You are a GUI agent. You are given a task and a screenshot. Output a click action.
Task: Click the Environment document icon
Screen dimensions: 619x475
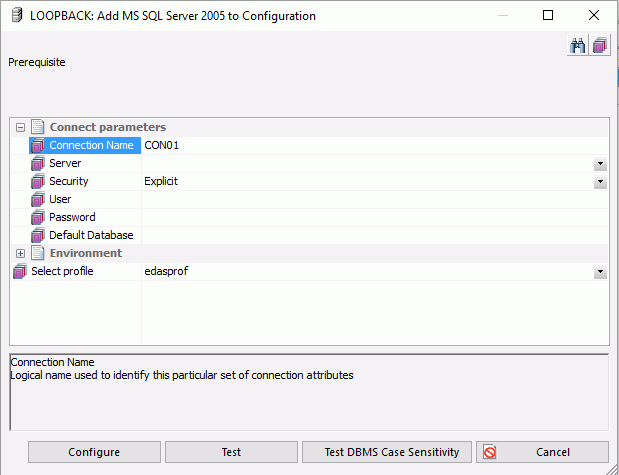pyautogui.click(x=38, y=253)
